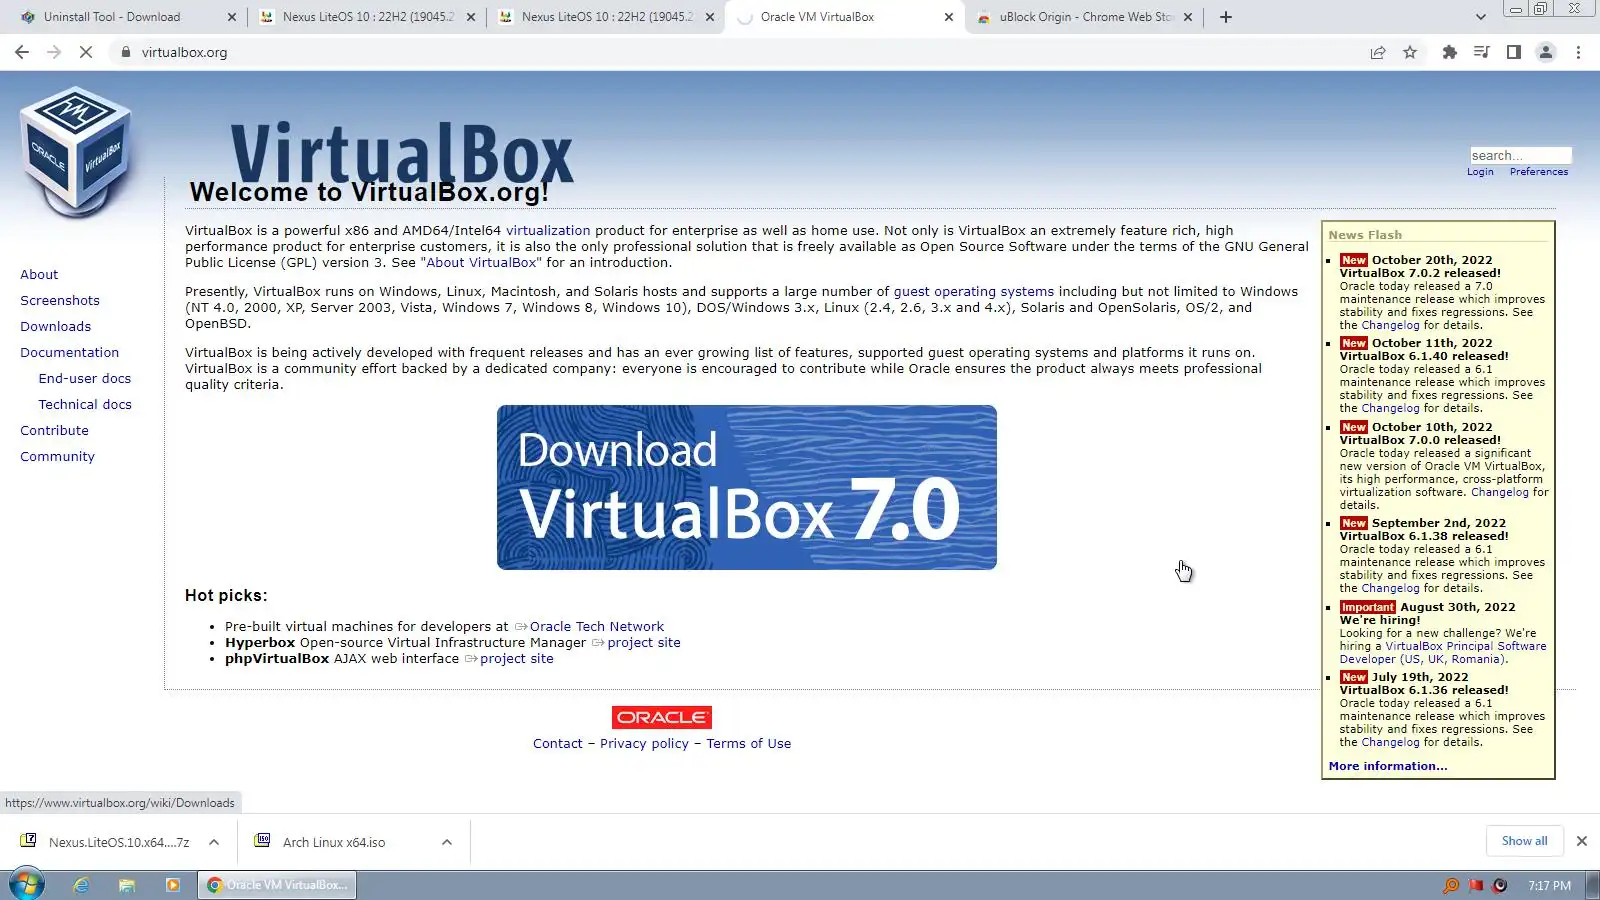The height and width of the screenshot is (900, 1600).
Task: Open the media control icon in toolbar
Action: 1481,52
